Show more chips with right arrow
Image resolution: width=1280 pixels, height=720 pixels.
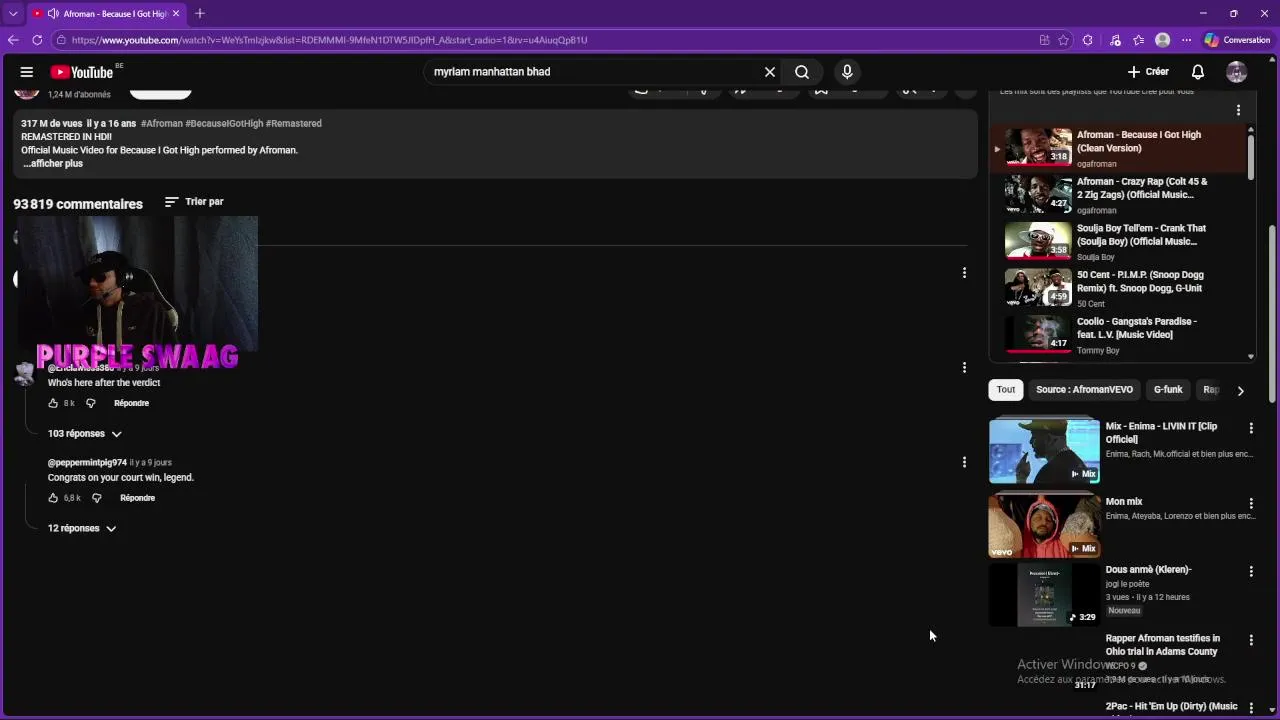[1240, 391]
